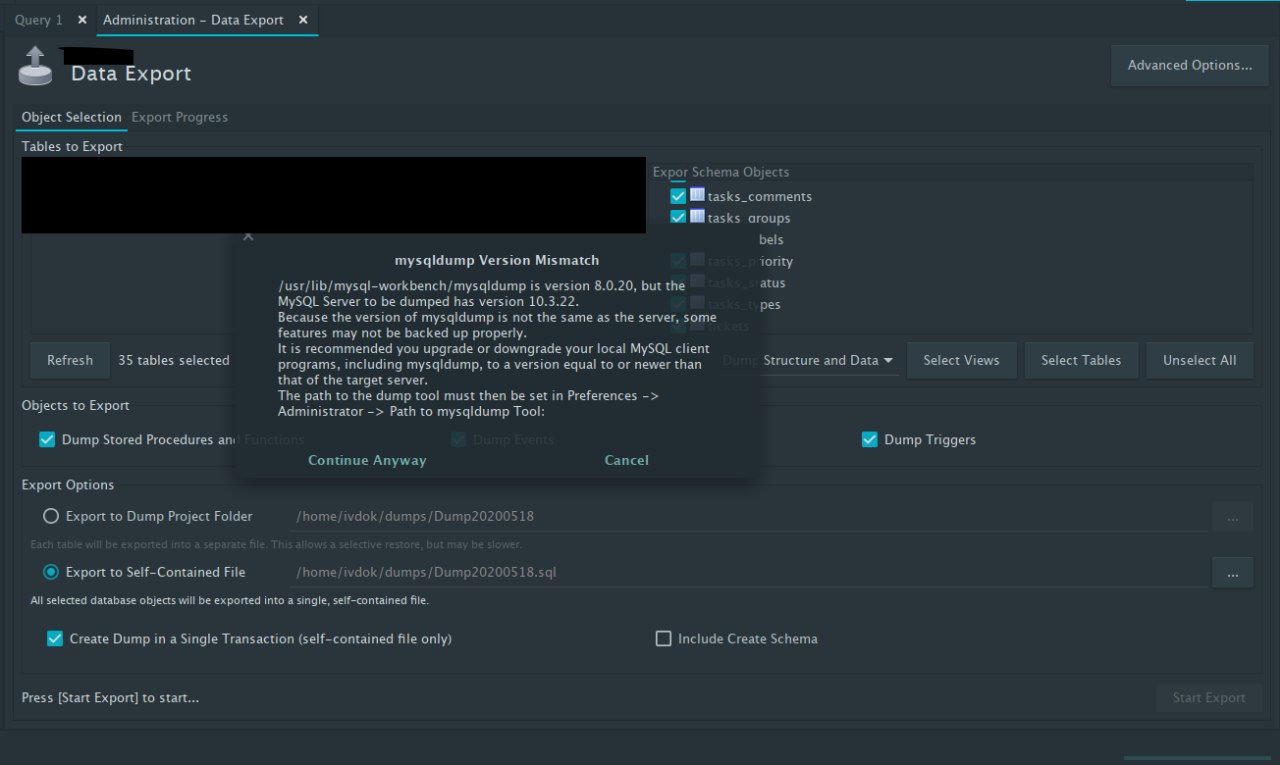Image resolution: width=1280 pixels, height=765 pixels.
Task: Click the tasks_groups table name
Action: (749, 218)
